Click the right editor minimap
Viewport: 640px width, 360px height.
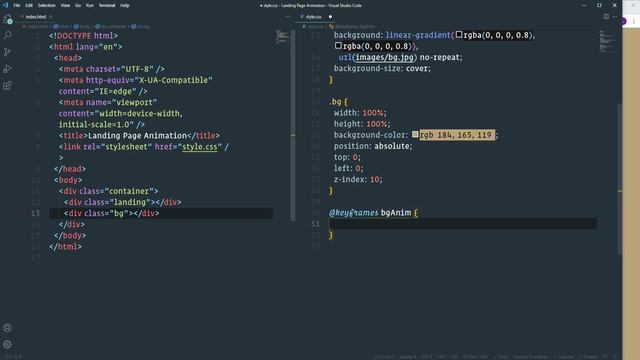(607, 41)
